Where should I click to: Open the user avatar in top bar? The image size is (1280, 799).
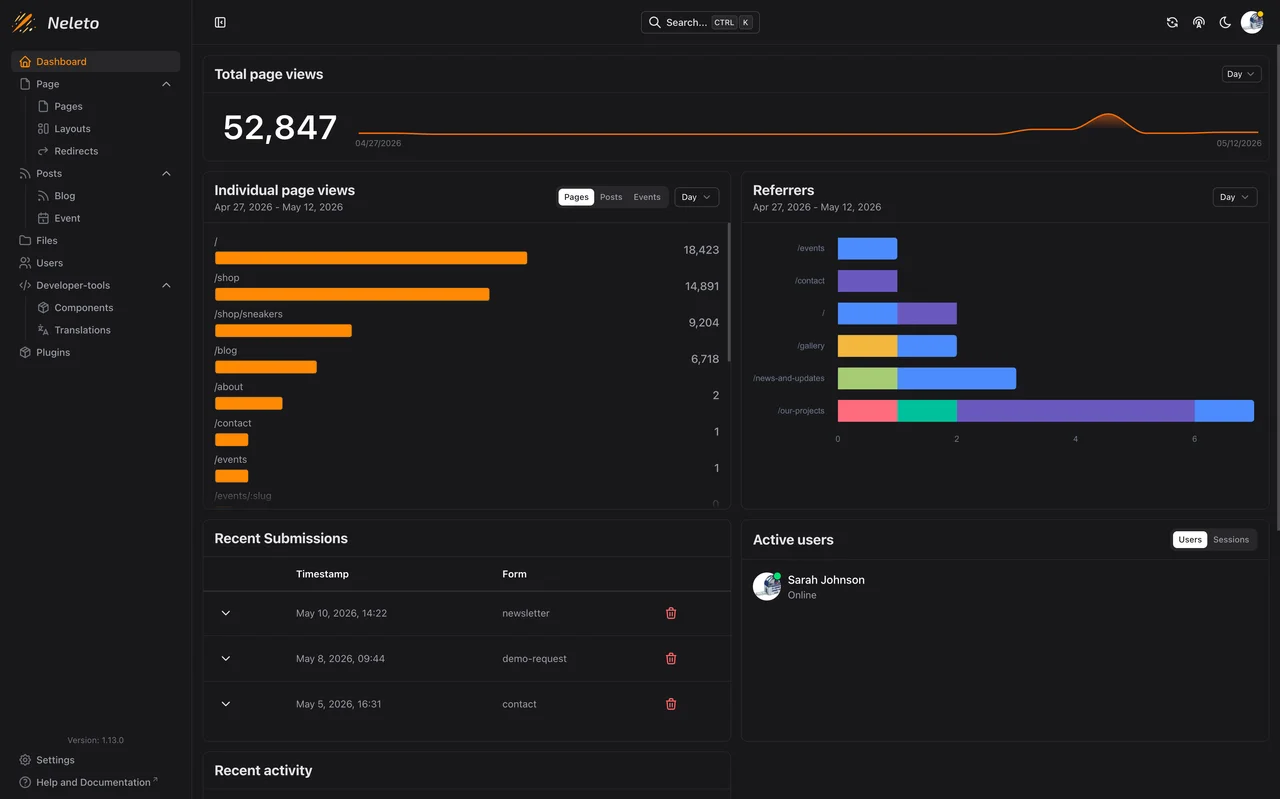coord(1252,22)
